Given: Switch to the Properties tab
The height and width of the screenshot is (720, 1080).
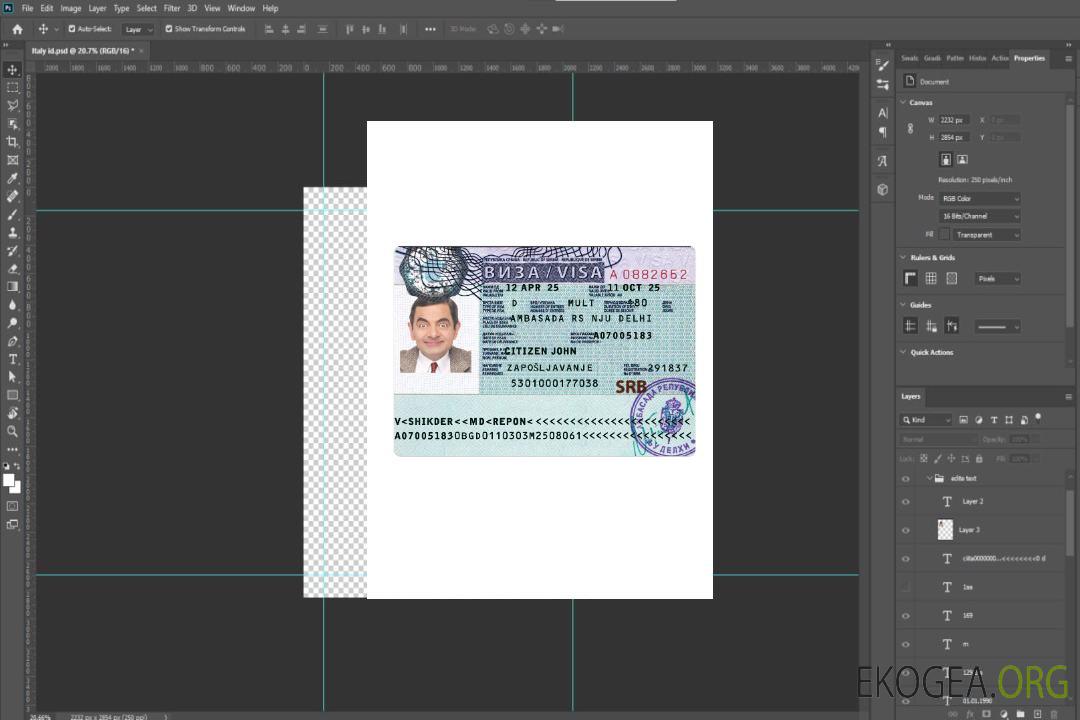Looking at the screenshot, I should (x=1029, y=58).
